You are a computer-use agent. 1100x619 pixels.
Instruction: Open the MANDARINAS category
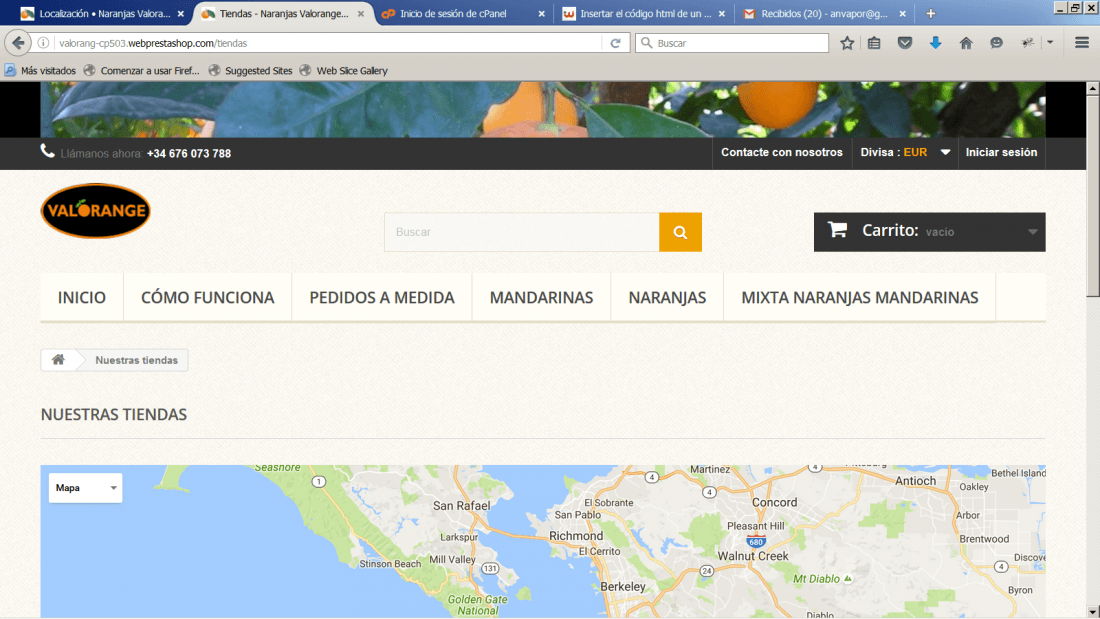pyautogui.click(x=541, y=298)
